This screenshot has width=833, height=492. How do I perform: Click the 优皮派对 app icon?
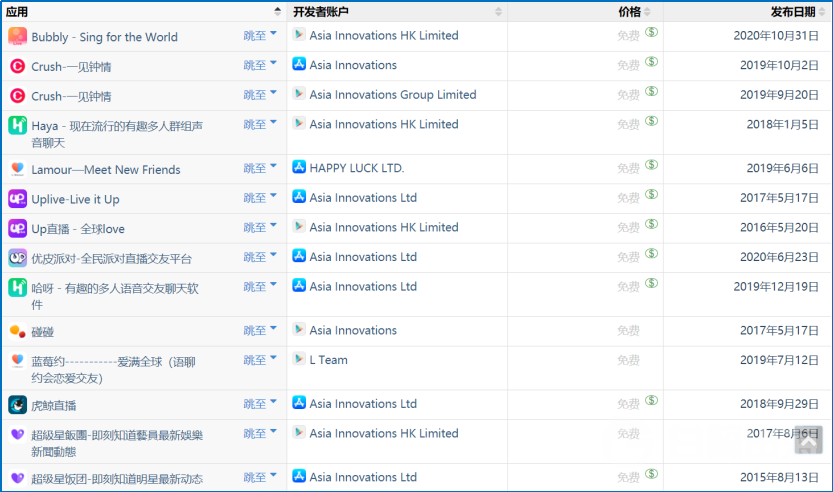tap(17, 258)
